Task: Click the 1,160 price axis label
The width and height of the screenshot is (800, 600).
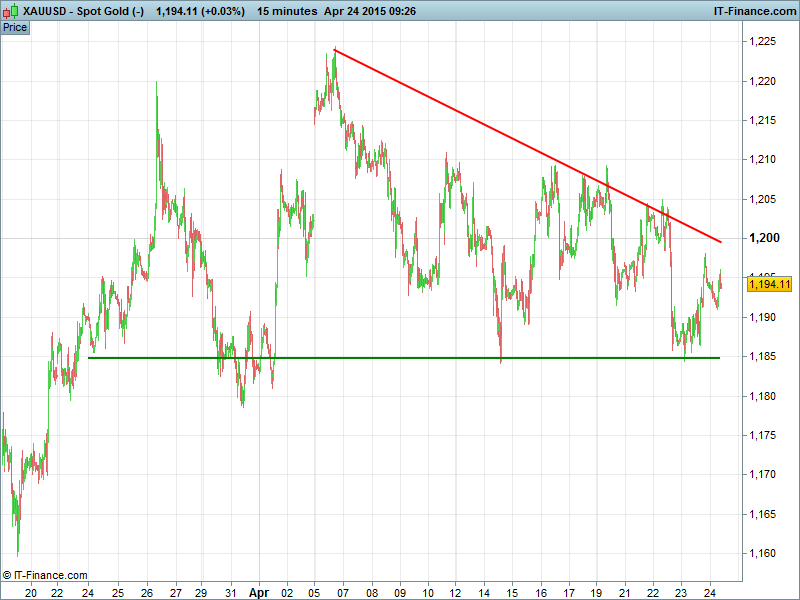Action: tap(763, 553)
